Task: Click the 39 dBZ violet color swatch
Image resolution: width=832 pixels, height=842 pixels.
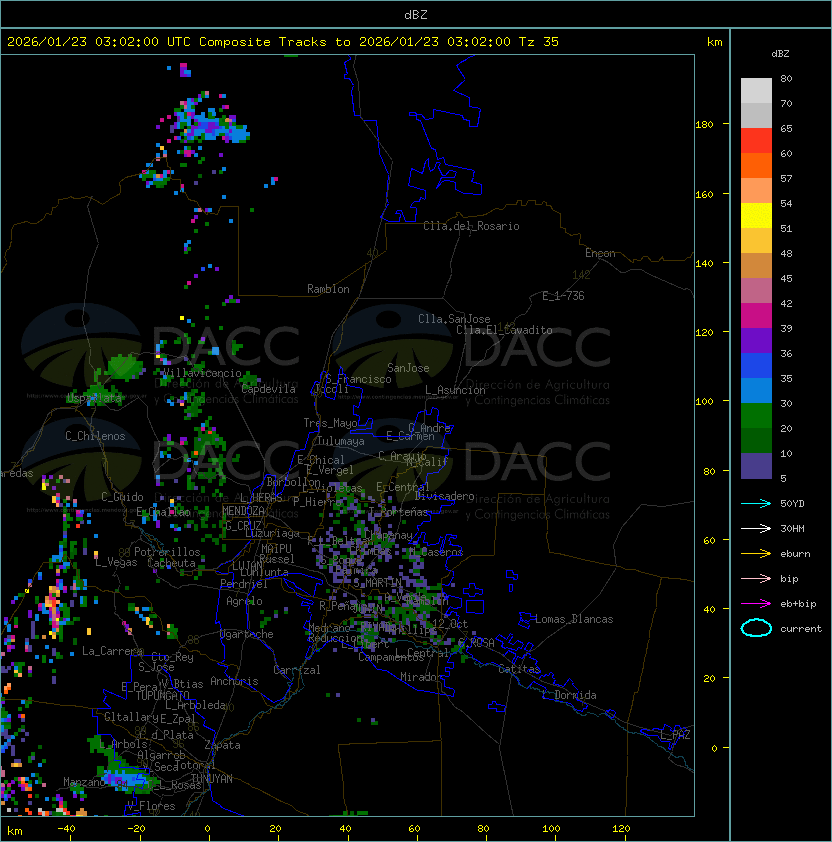Action: coord(756,340)
